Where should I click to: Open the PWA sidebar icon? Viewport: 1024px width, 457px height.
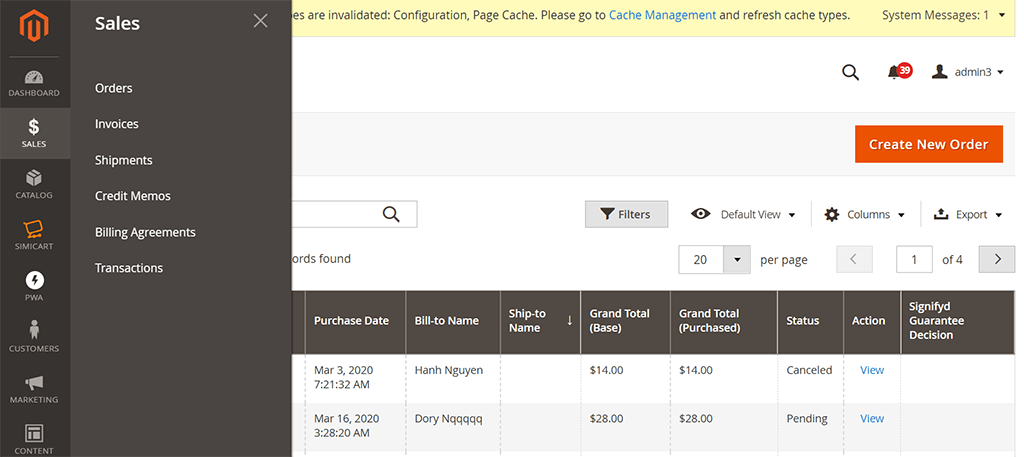coord(34,286)
